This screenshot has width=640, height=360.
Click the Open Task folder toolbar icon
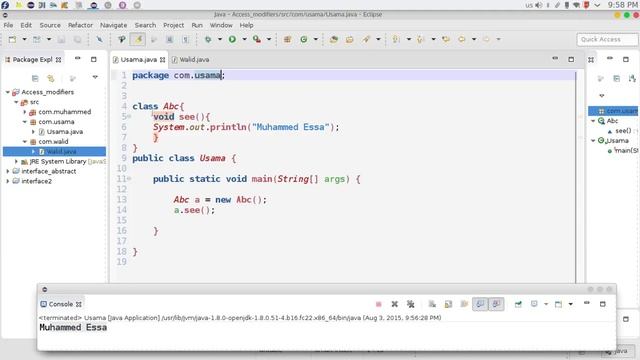350,39
